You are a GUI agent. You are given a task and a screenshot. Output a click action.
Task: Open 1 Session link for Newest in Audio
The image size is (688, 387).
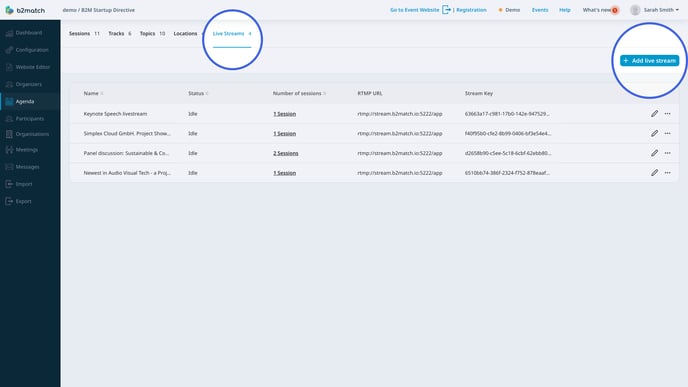[x=284, y=173]
